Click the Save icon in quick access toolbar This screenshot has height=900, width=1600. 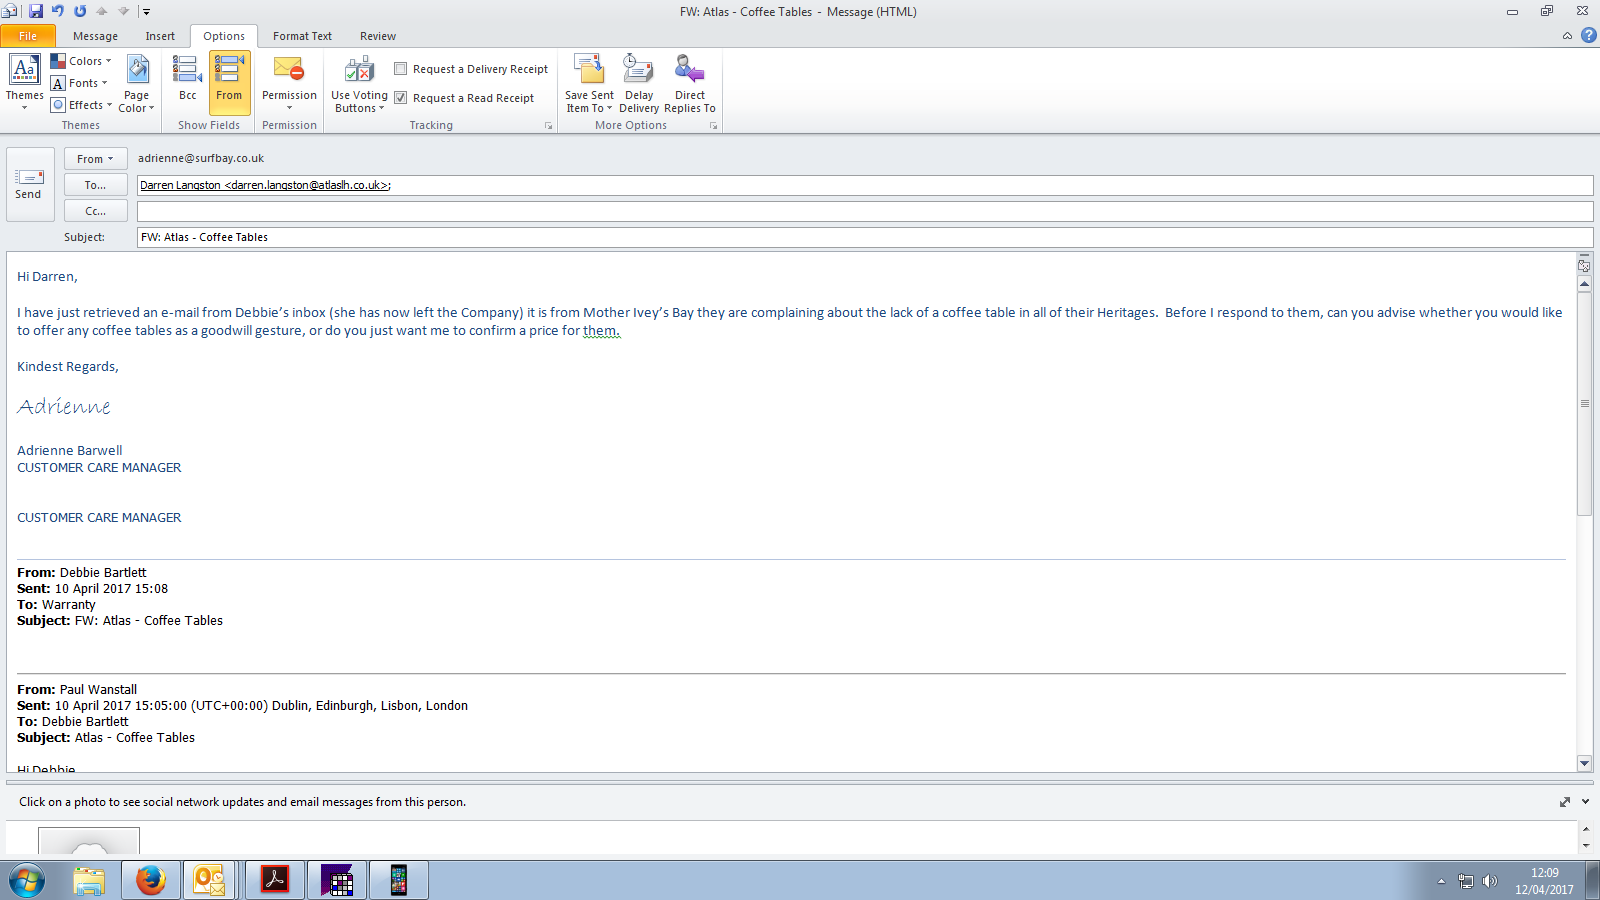click(36, 11)
